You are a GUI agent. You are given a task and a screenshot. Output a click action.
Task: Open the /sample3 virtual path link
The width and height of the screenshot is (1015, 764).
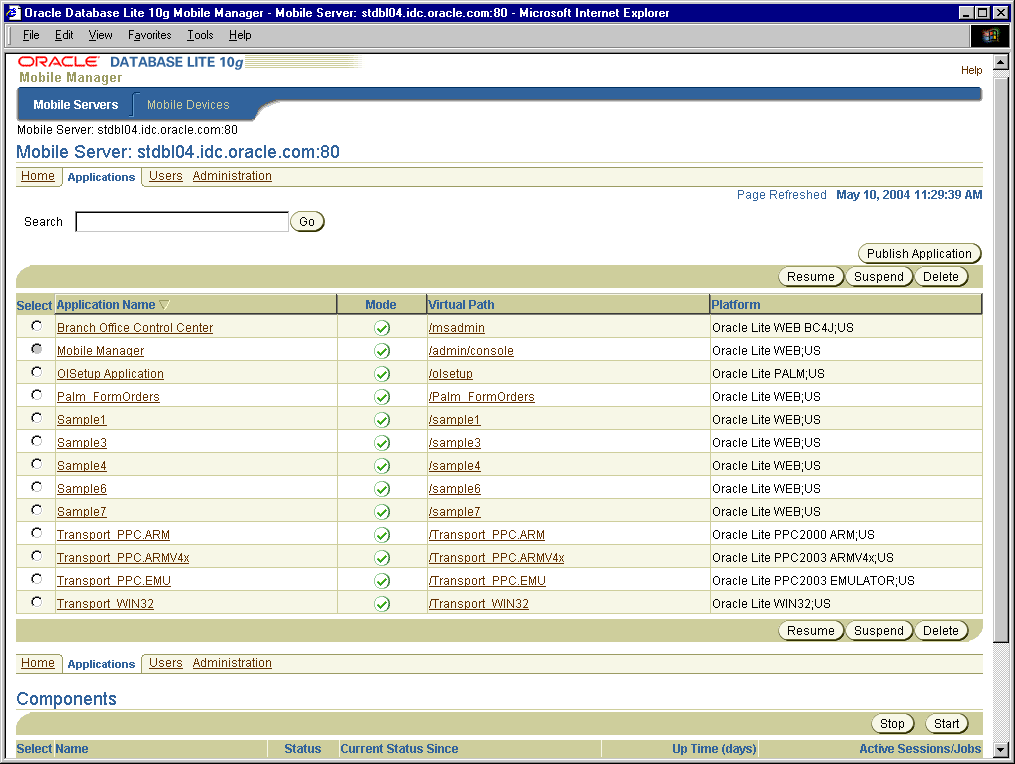point(454,443)
